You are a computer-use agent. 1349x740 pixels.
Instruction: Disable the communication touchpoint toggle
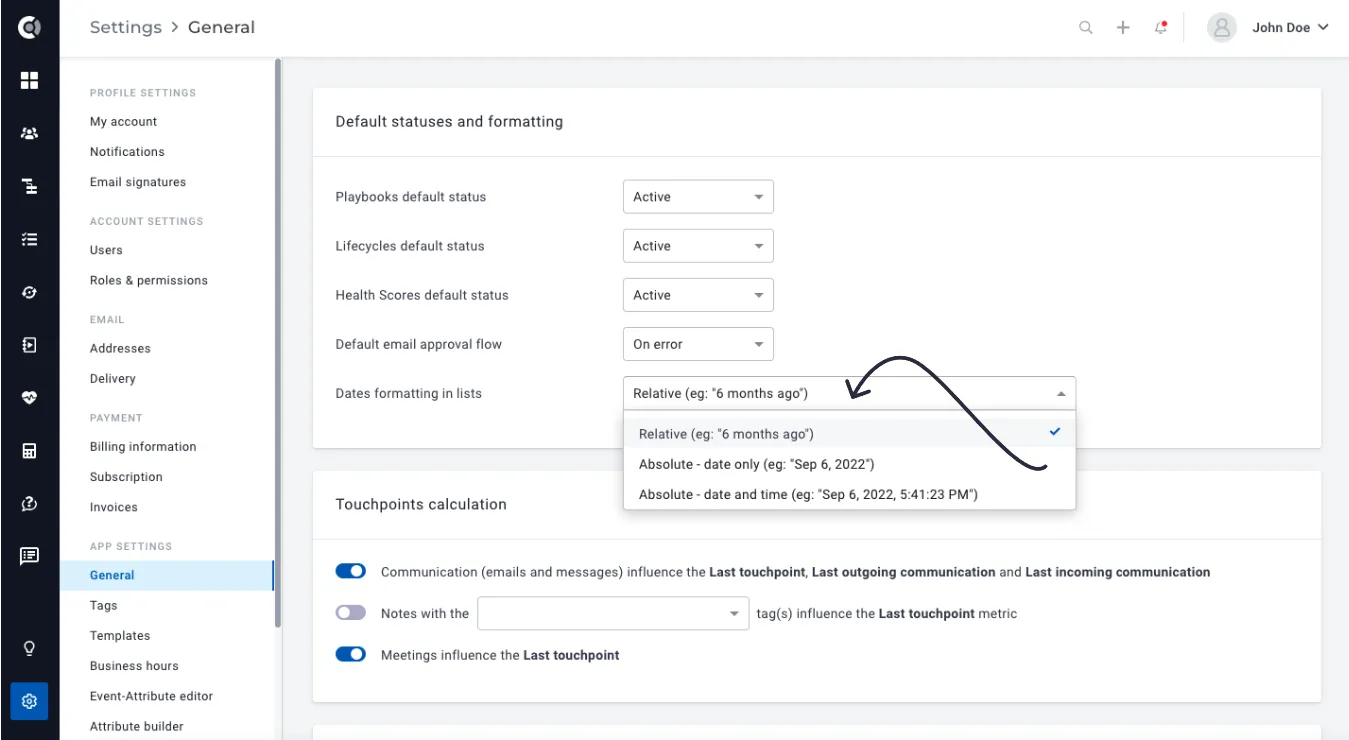coord(350,572)
